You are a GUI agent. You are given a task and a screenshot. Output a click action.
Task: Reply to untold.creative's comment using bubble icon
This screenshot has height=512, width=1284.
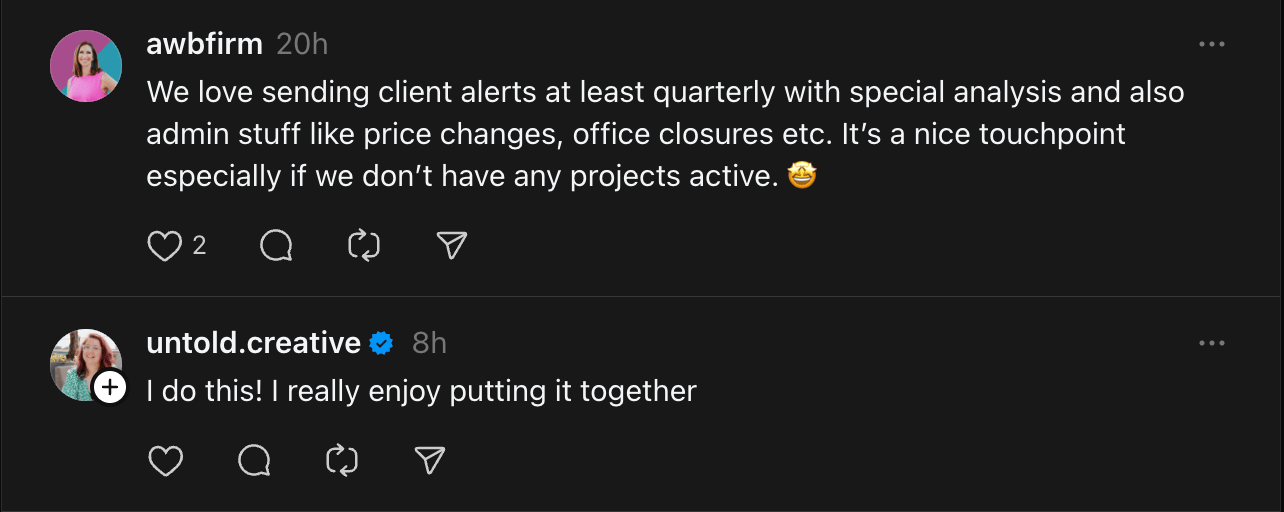(x=254, y=460)
